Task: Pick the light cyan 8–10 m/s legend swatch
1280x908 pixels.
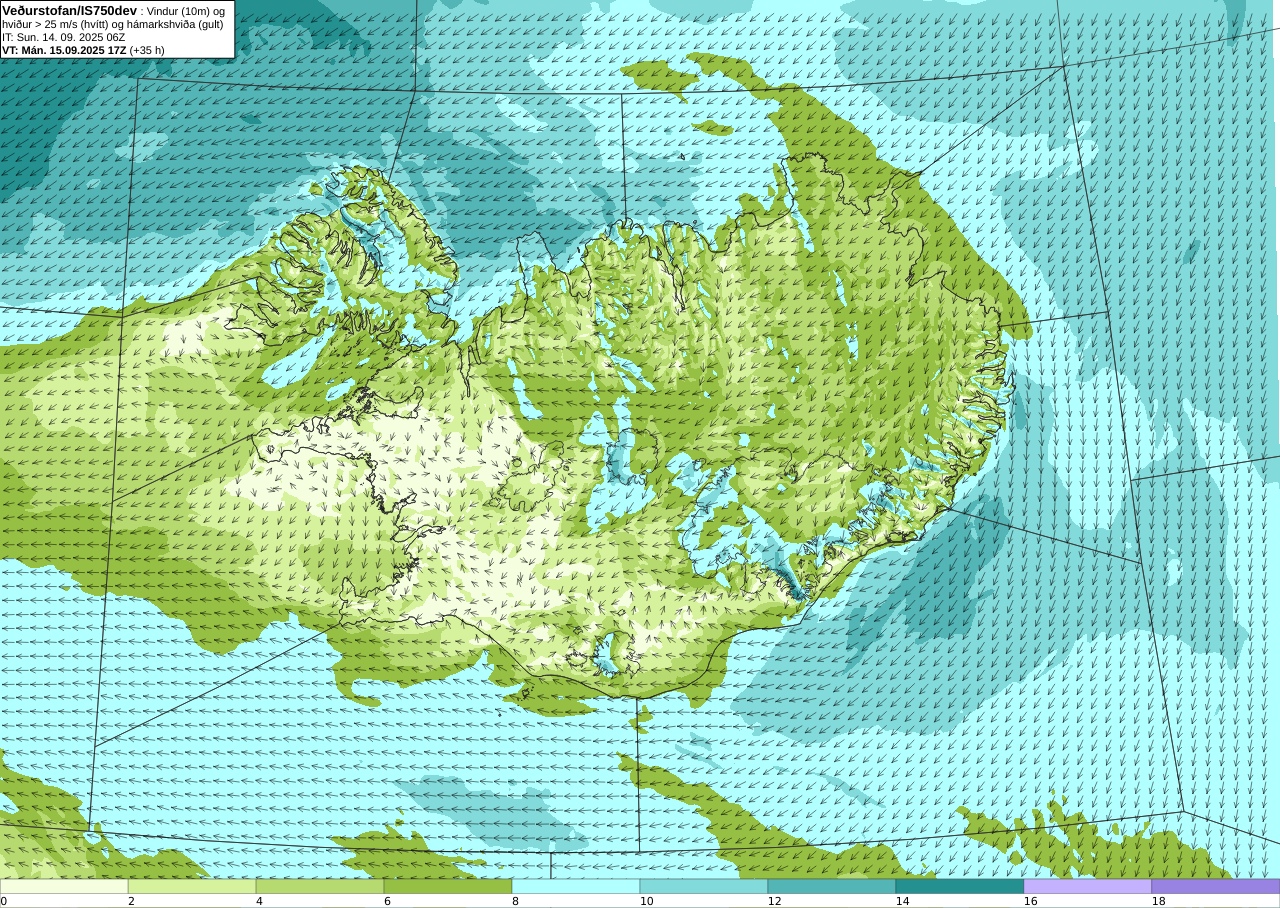Action: click(x=576, y=886)
